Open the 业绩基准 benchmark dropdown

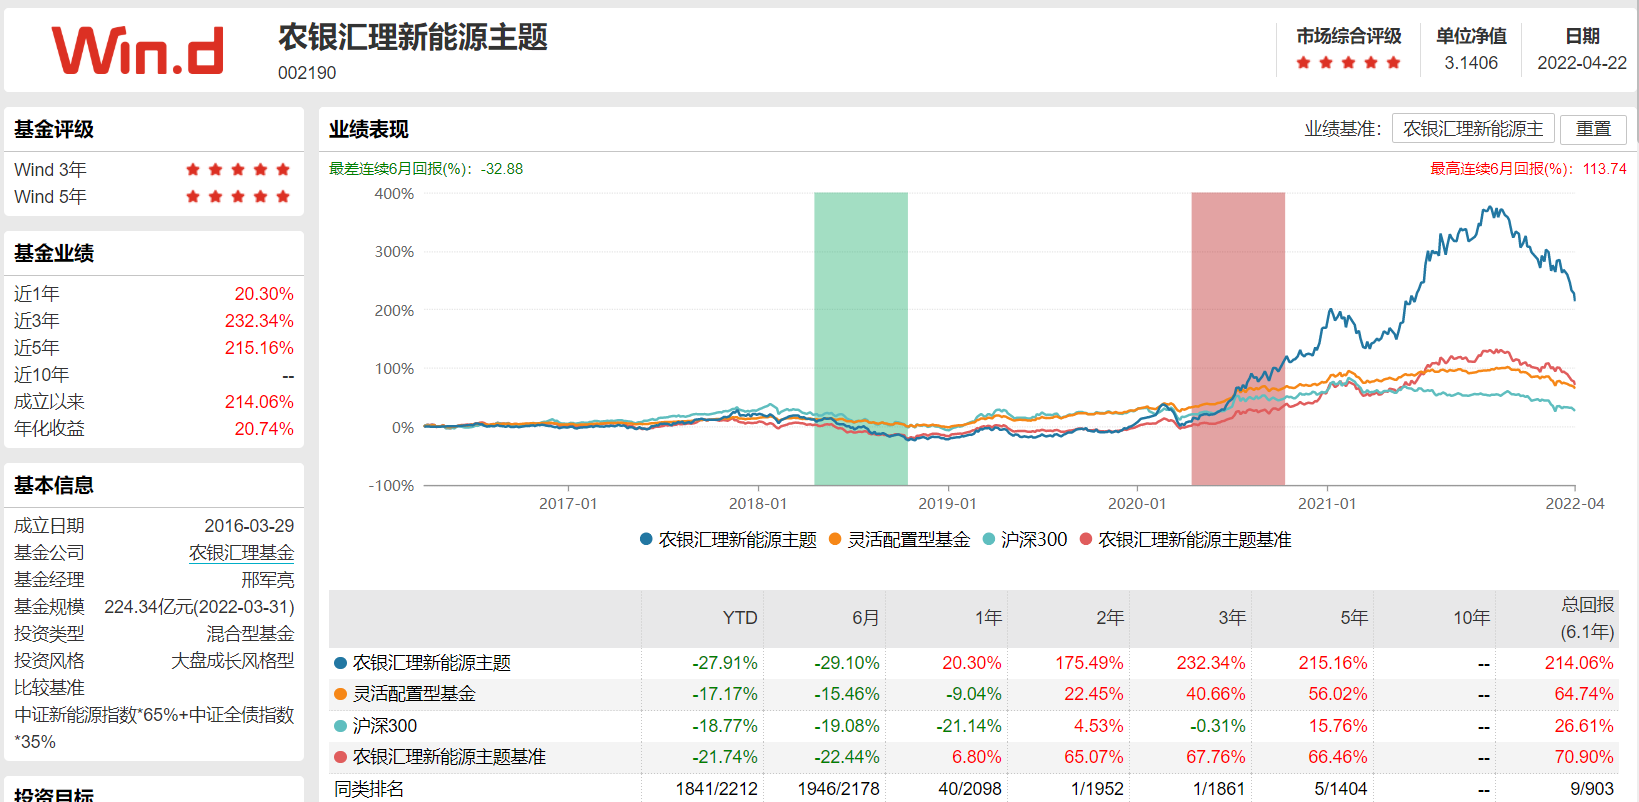(1472, 129)
